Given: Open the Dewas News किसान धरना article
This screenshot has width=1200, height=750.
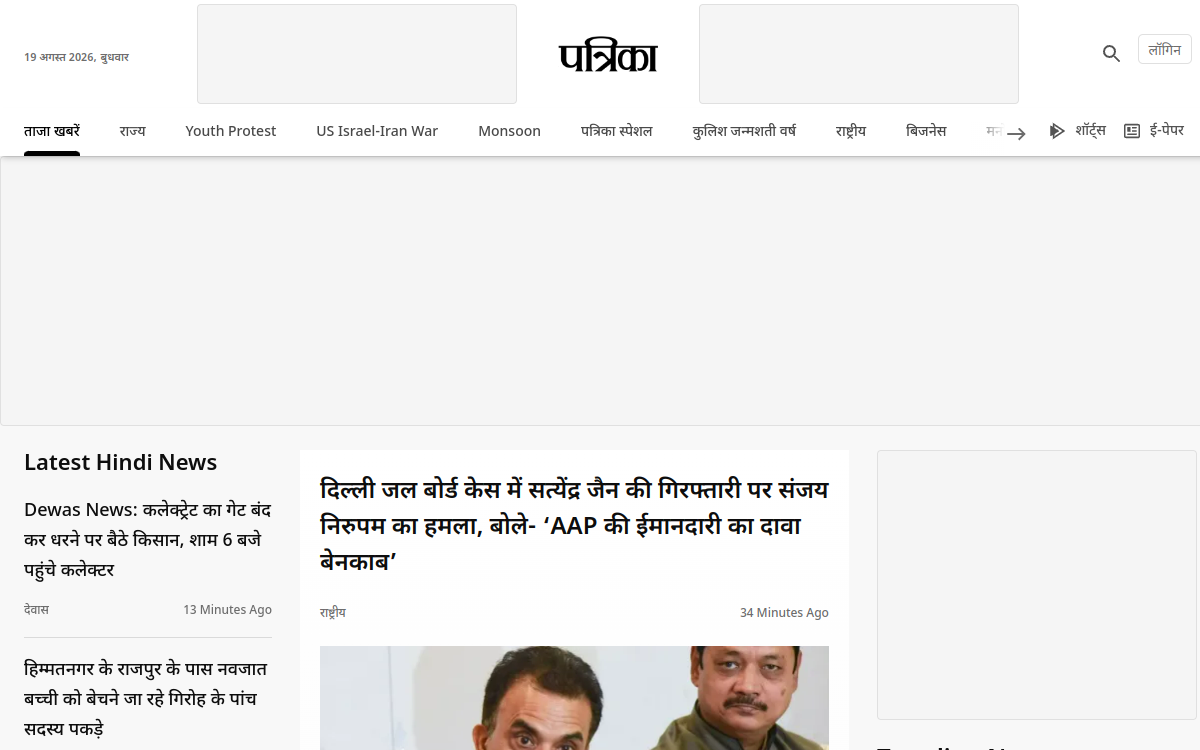Looking at the screenshot, I should [x=148, y=540].
